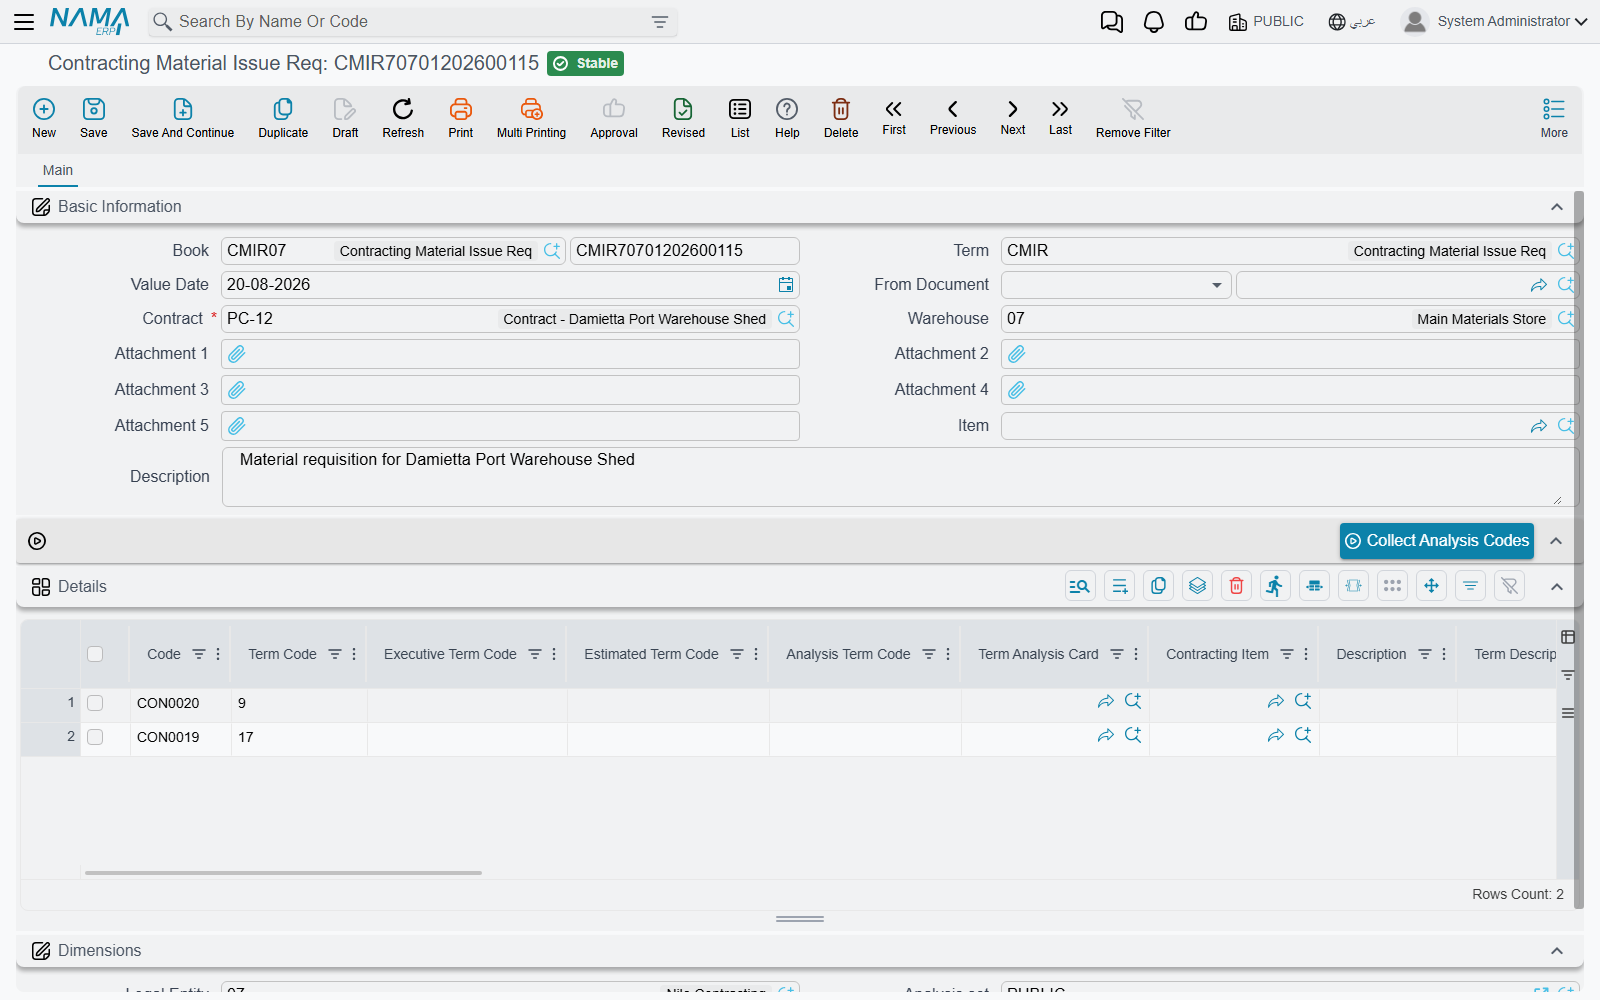Go to the First record
This screenshot has width=1600, height=1000.
894,117
